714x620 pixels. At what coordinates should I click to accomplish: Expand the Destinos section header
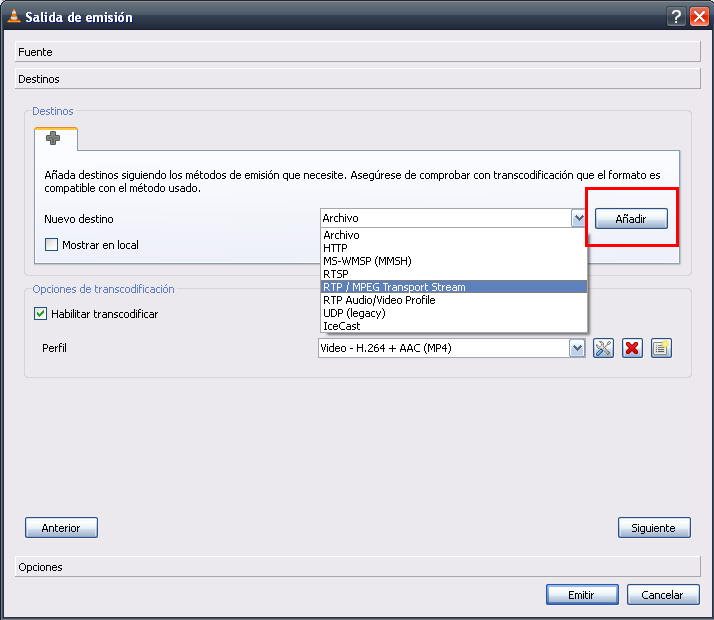(357, 79)
